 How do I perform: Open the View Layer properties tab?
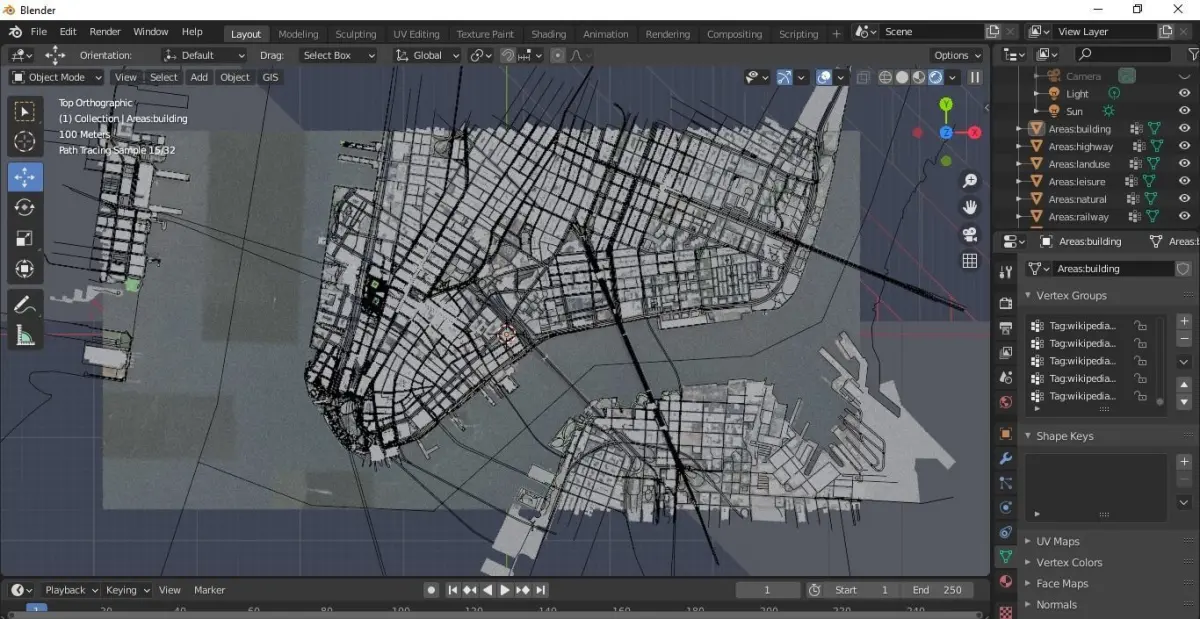click(x=1006, y=353)
